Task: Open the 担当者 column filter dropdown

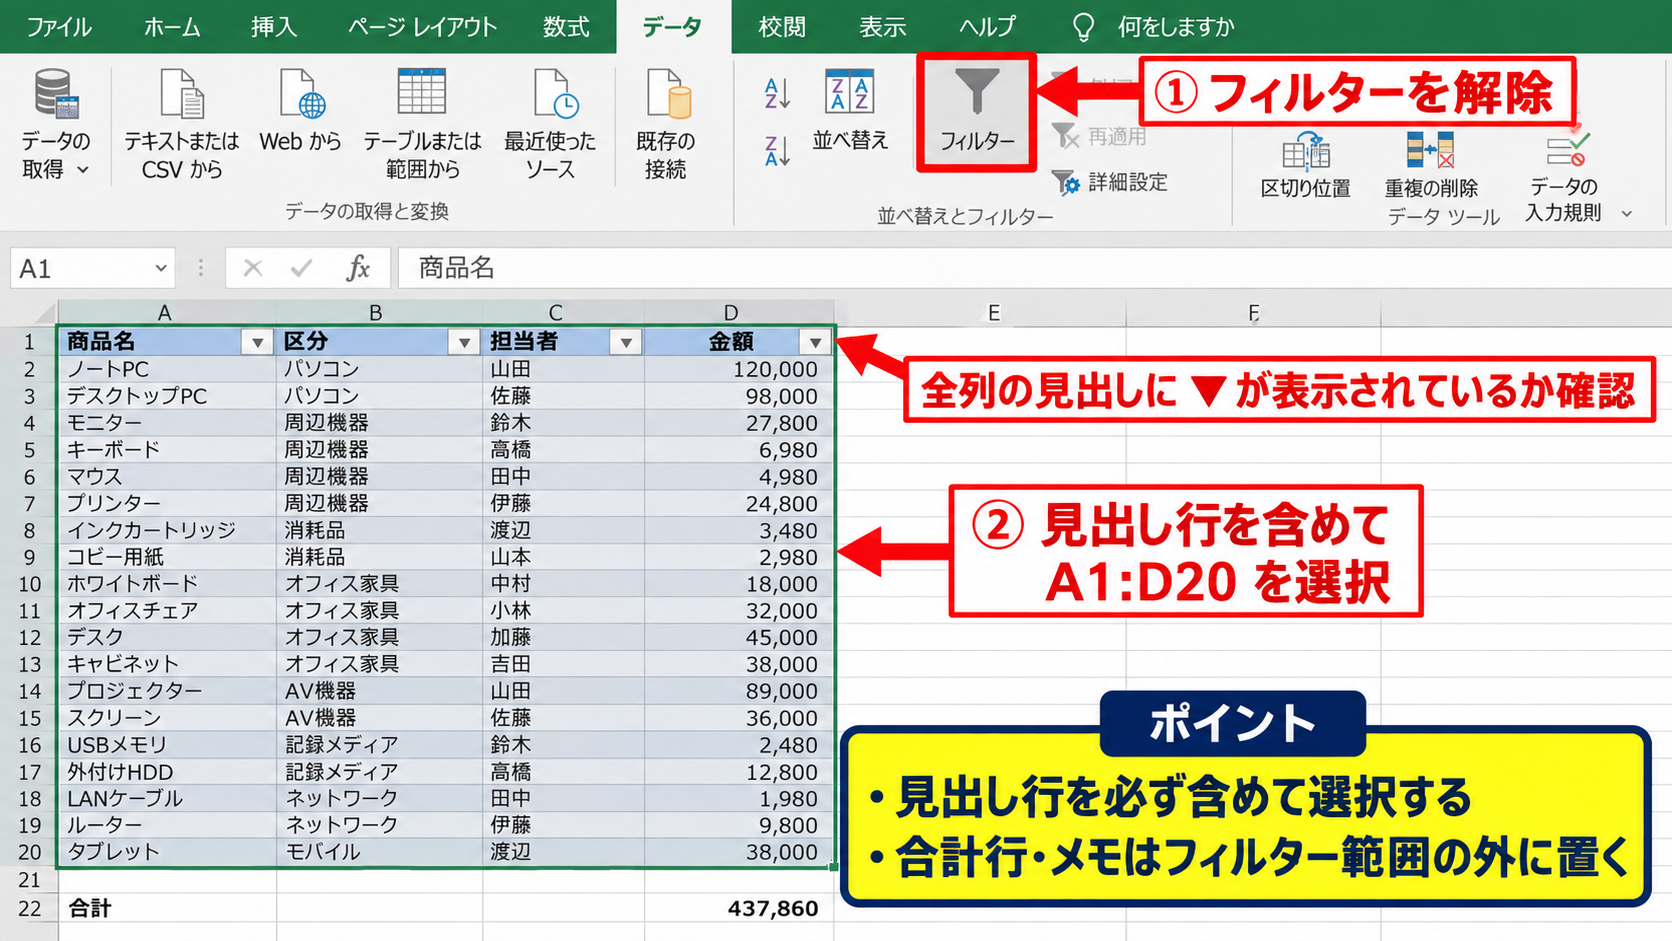Action: point(626,342)
